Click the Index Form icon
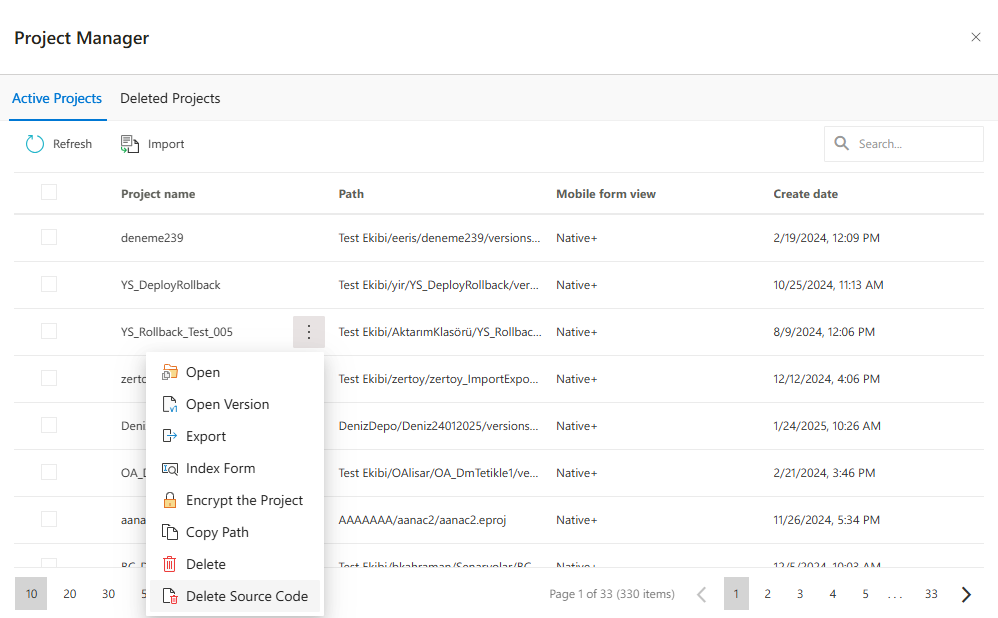Viewport: 998px width, 618px height. click(x=169, y=468)
